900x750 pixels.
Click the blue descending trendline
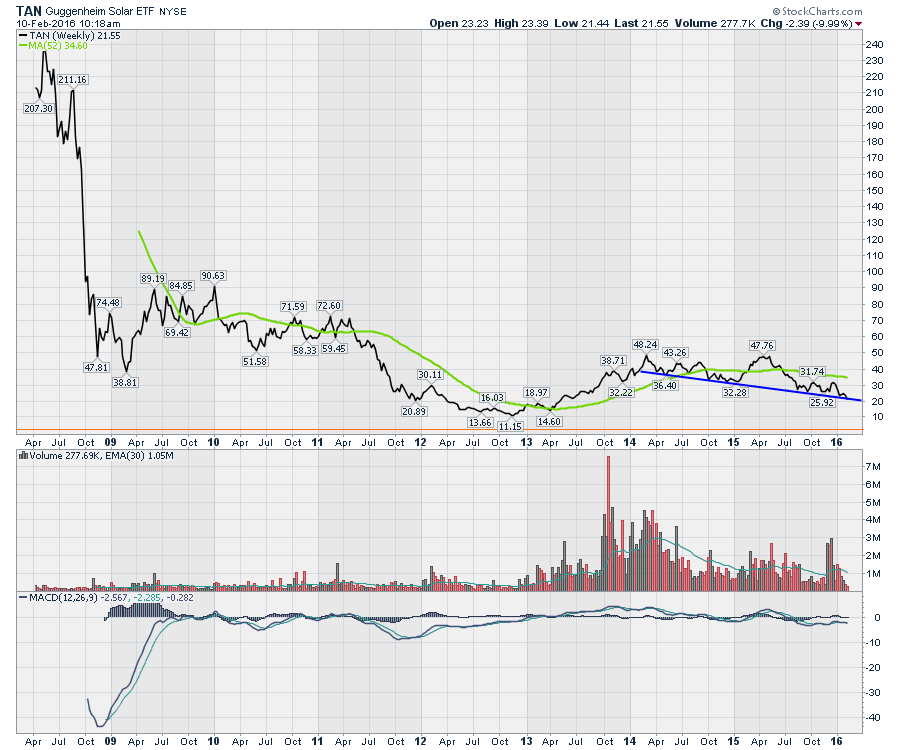751,386
